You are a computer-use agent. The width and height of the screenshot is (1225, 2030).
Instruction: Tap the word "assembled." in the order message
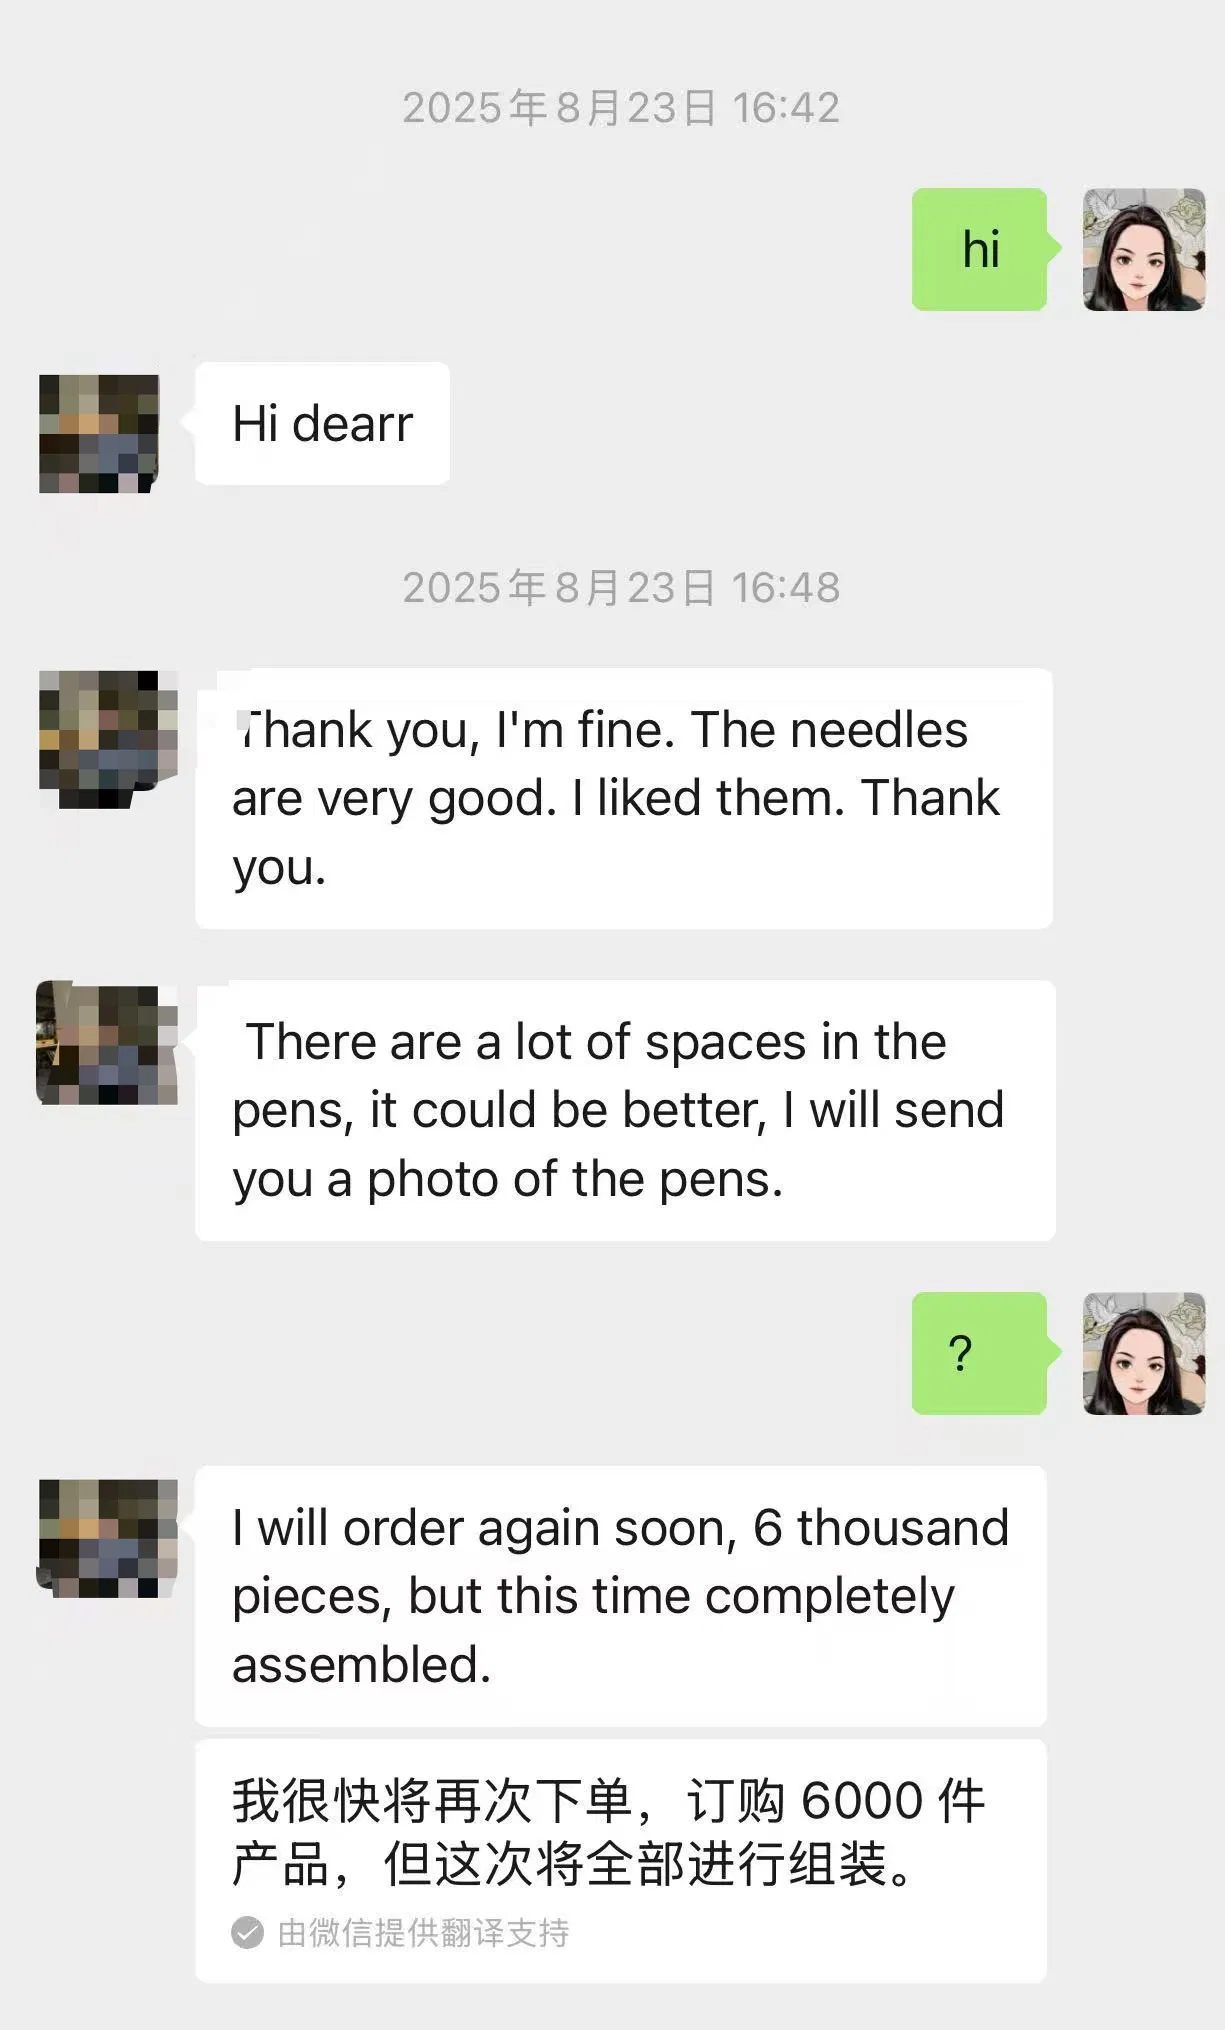362,1665
